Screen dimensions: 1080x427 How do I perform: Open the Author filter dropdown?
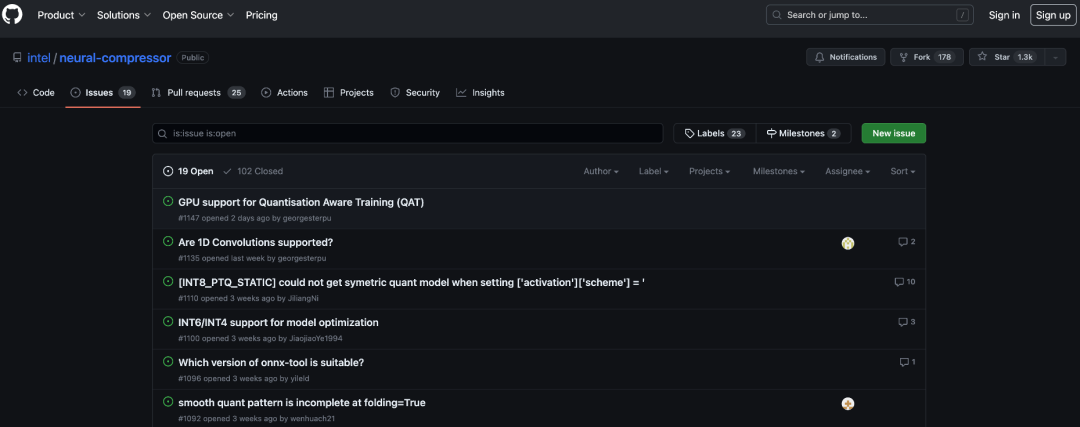pos(601,171)
